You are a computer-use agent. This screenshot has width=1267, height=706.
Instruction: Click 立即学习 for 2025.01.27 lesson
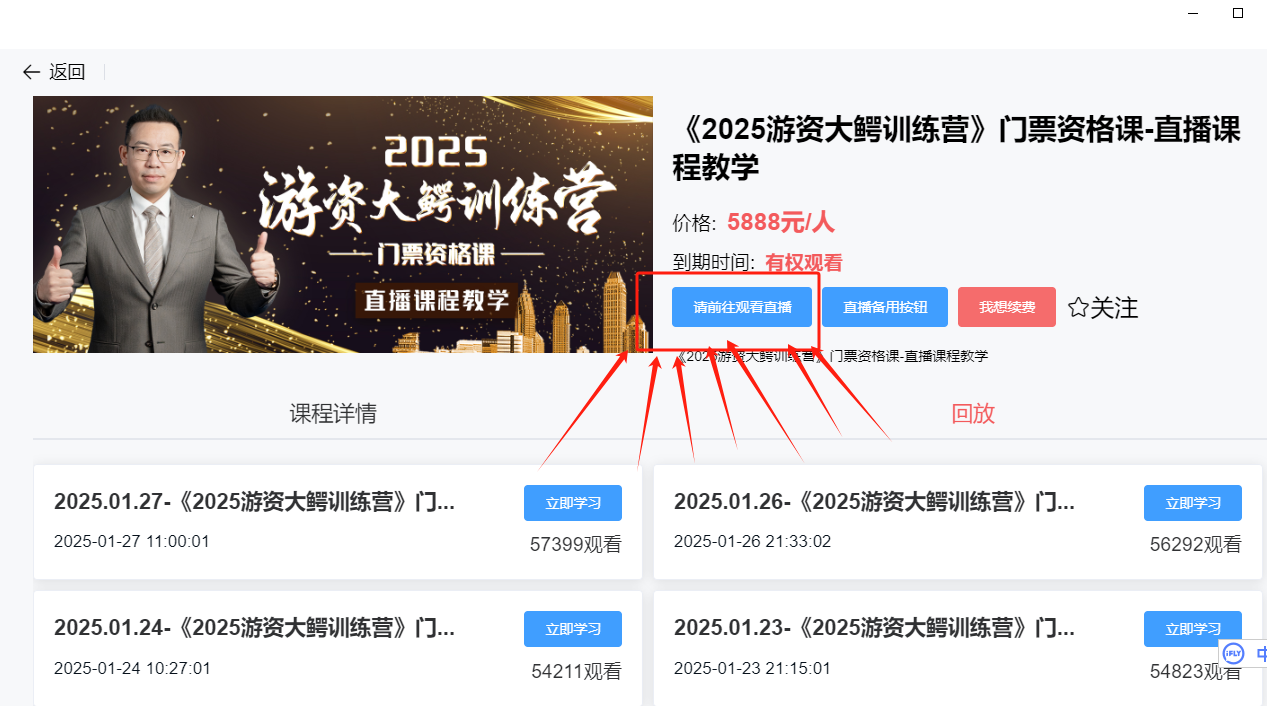point(573,503)
